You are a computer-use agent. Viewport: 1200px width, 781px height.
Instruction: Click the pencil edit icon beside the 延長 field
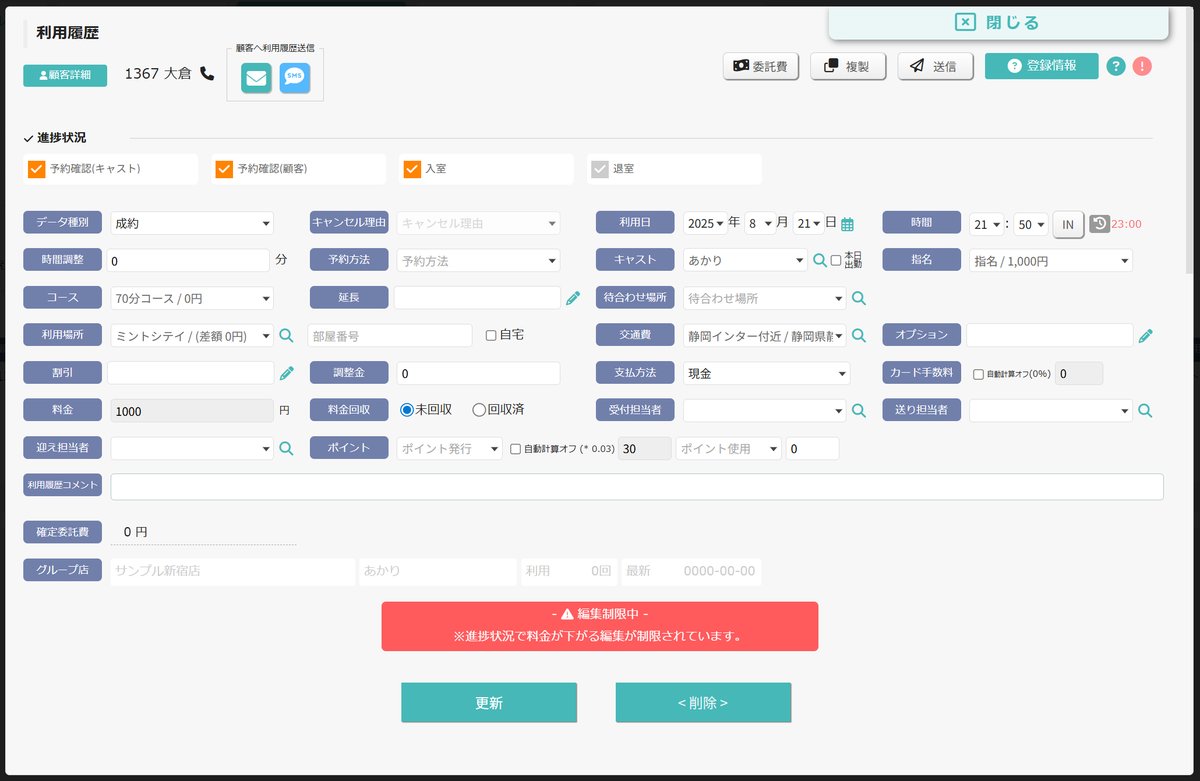click(571, 297)
